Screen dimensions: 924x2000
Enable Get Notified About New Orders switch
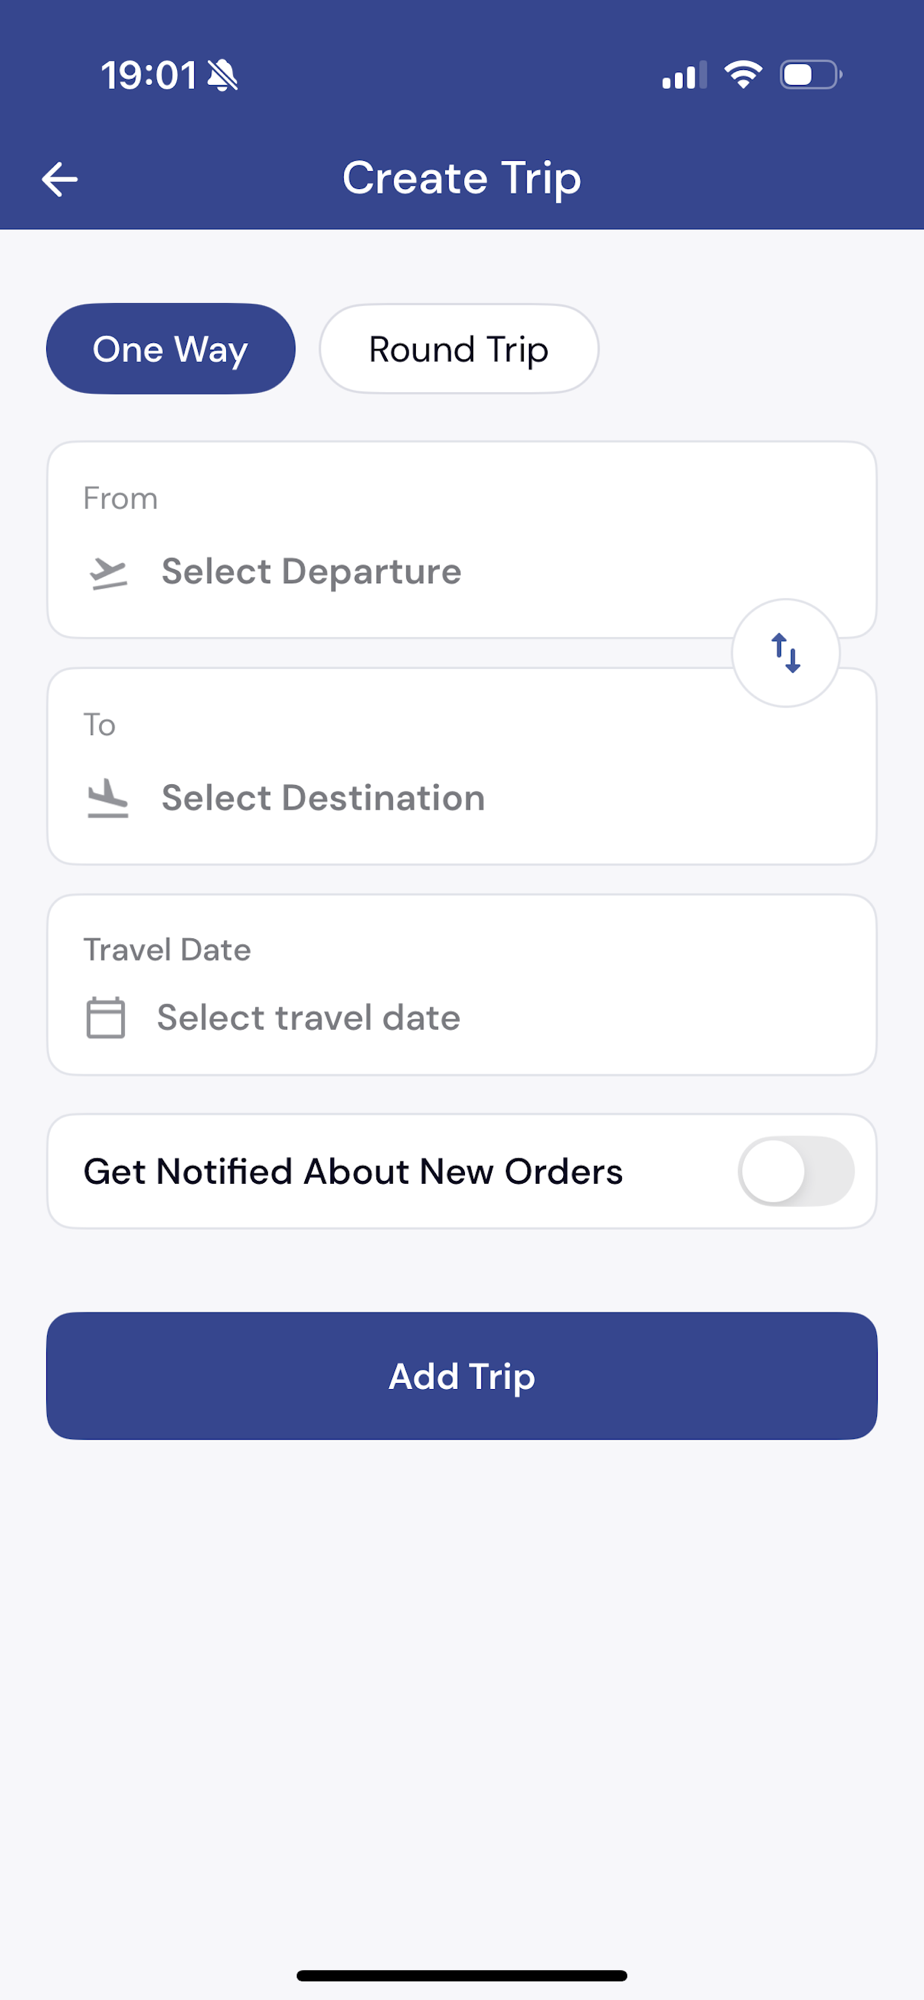[x=796, y=1171]
